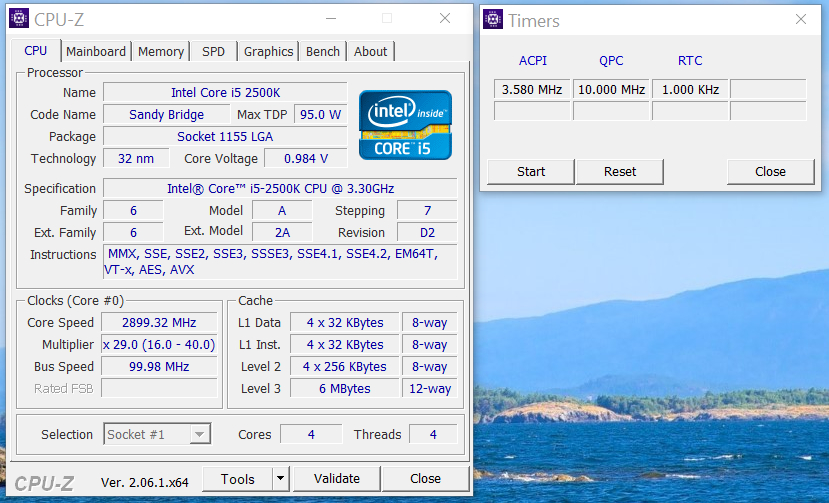This screenshot has width=829, height=503.
Task: Click the ACPI column label
Action: (532, 61)
